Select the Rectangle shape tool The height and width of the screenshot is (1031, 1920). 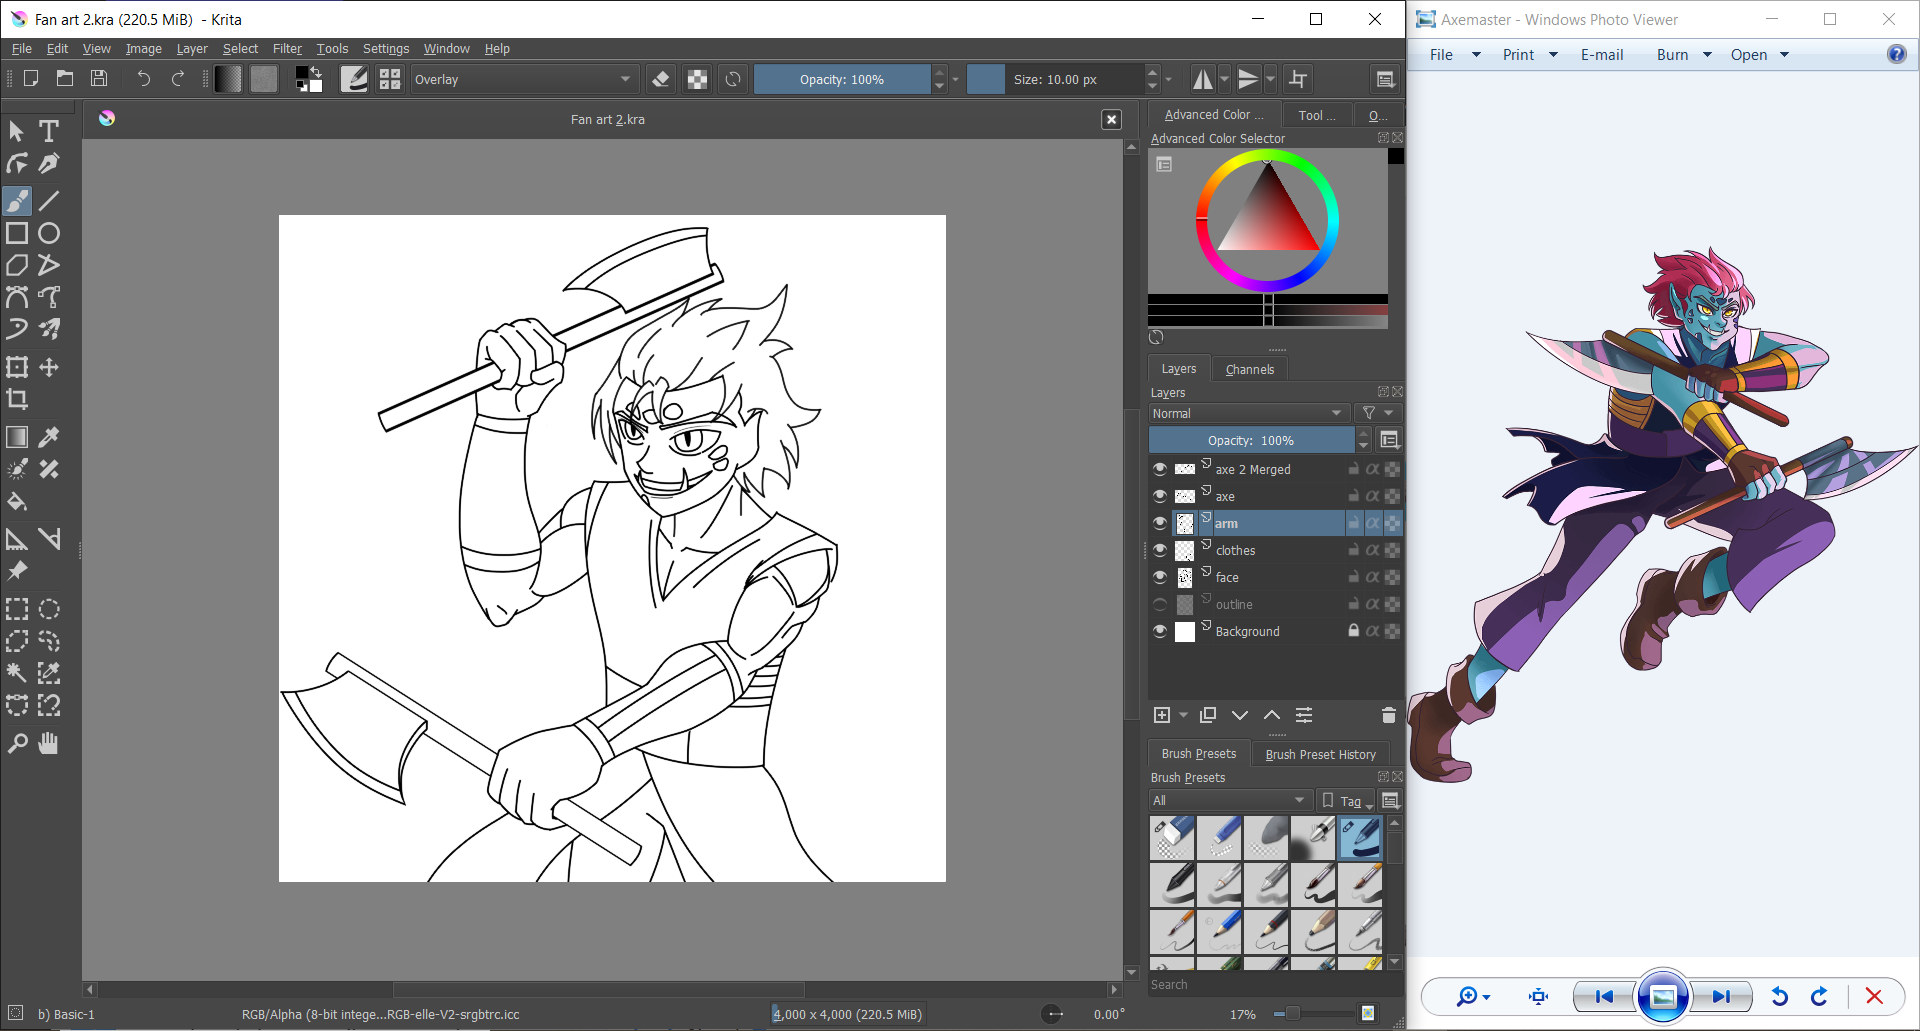point(17,233)
